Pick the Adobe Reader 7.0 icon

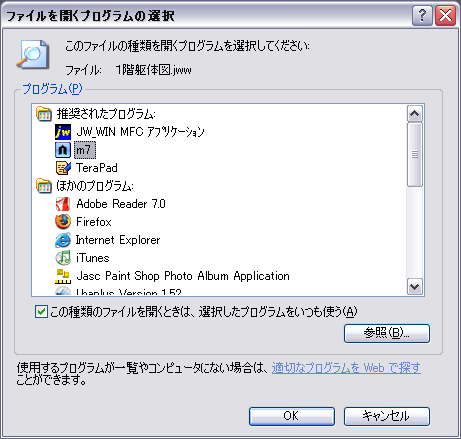(x=63, y=204)
